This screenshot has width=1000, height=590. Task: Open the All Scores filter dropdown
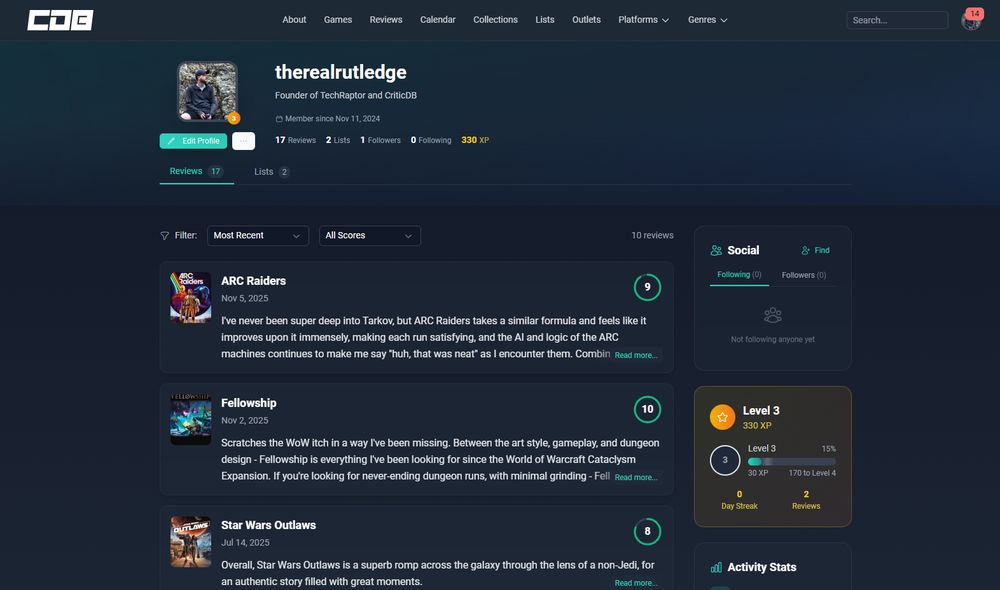[x=370, y=235]
